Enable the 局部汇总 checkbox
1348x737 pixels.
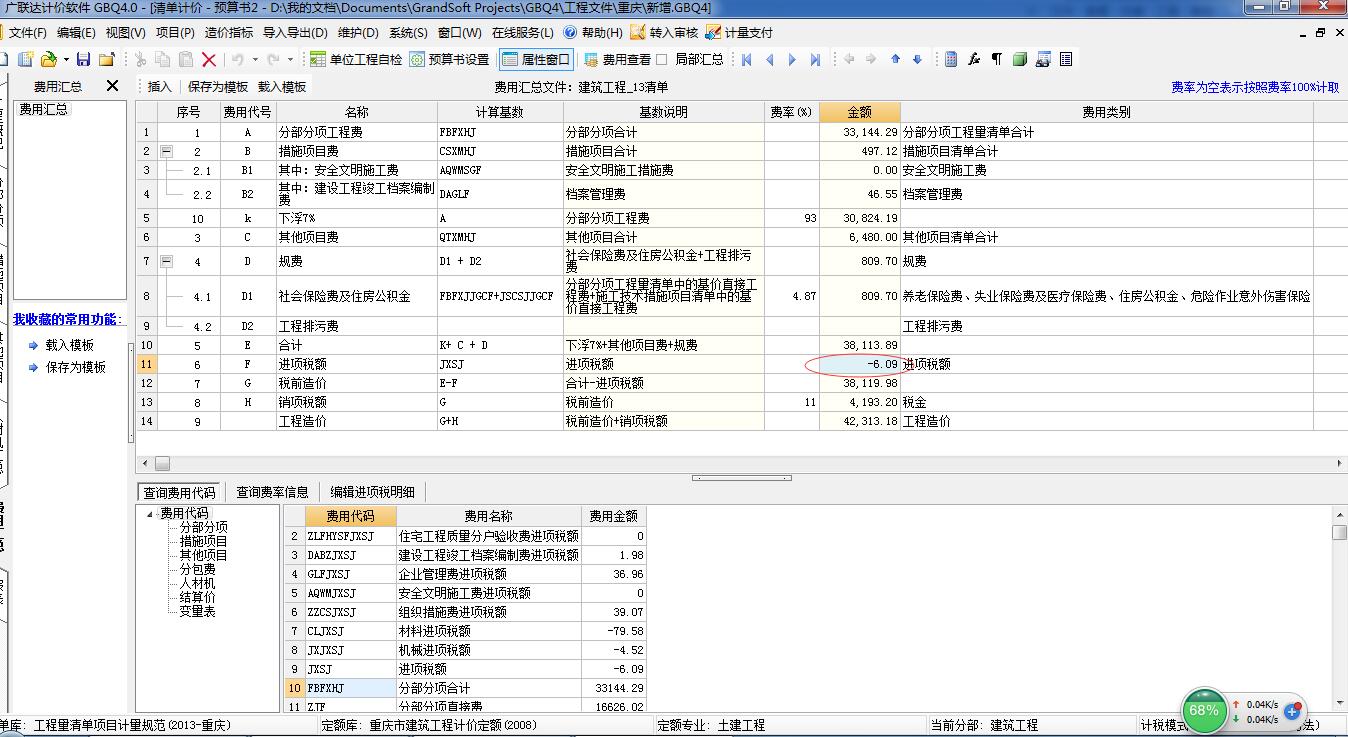pos(662,60)
